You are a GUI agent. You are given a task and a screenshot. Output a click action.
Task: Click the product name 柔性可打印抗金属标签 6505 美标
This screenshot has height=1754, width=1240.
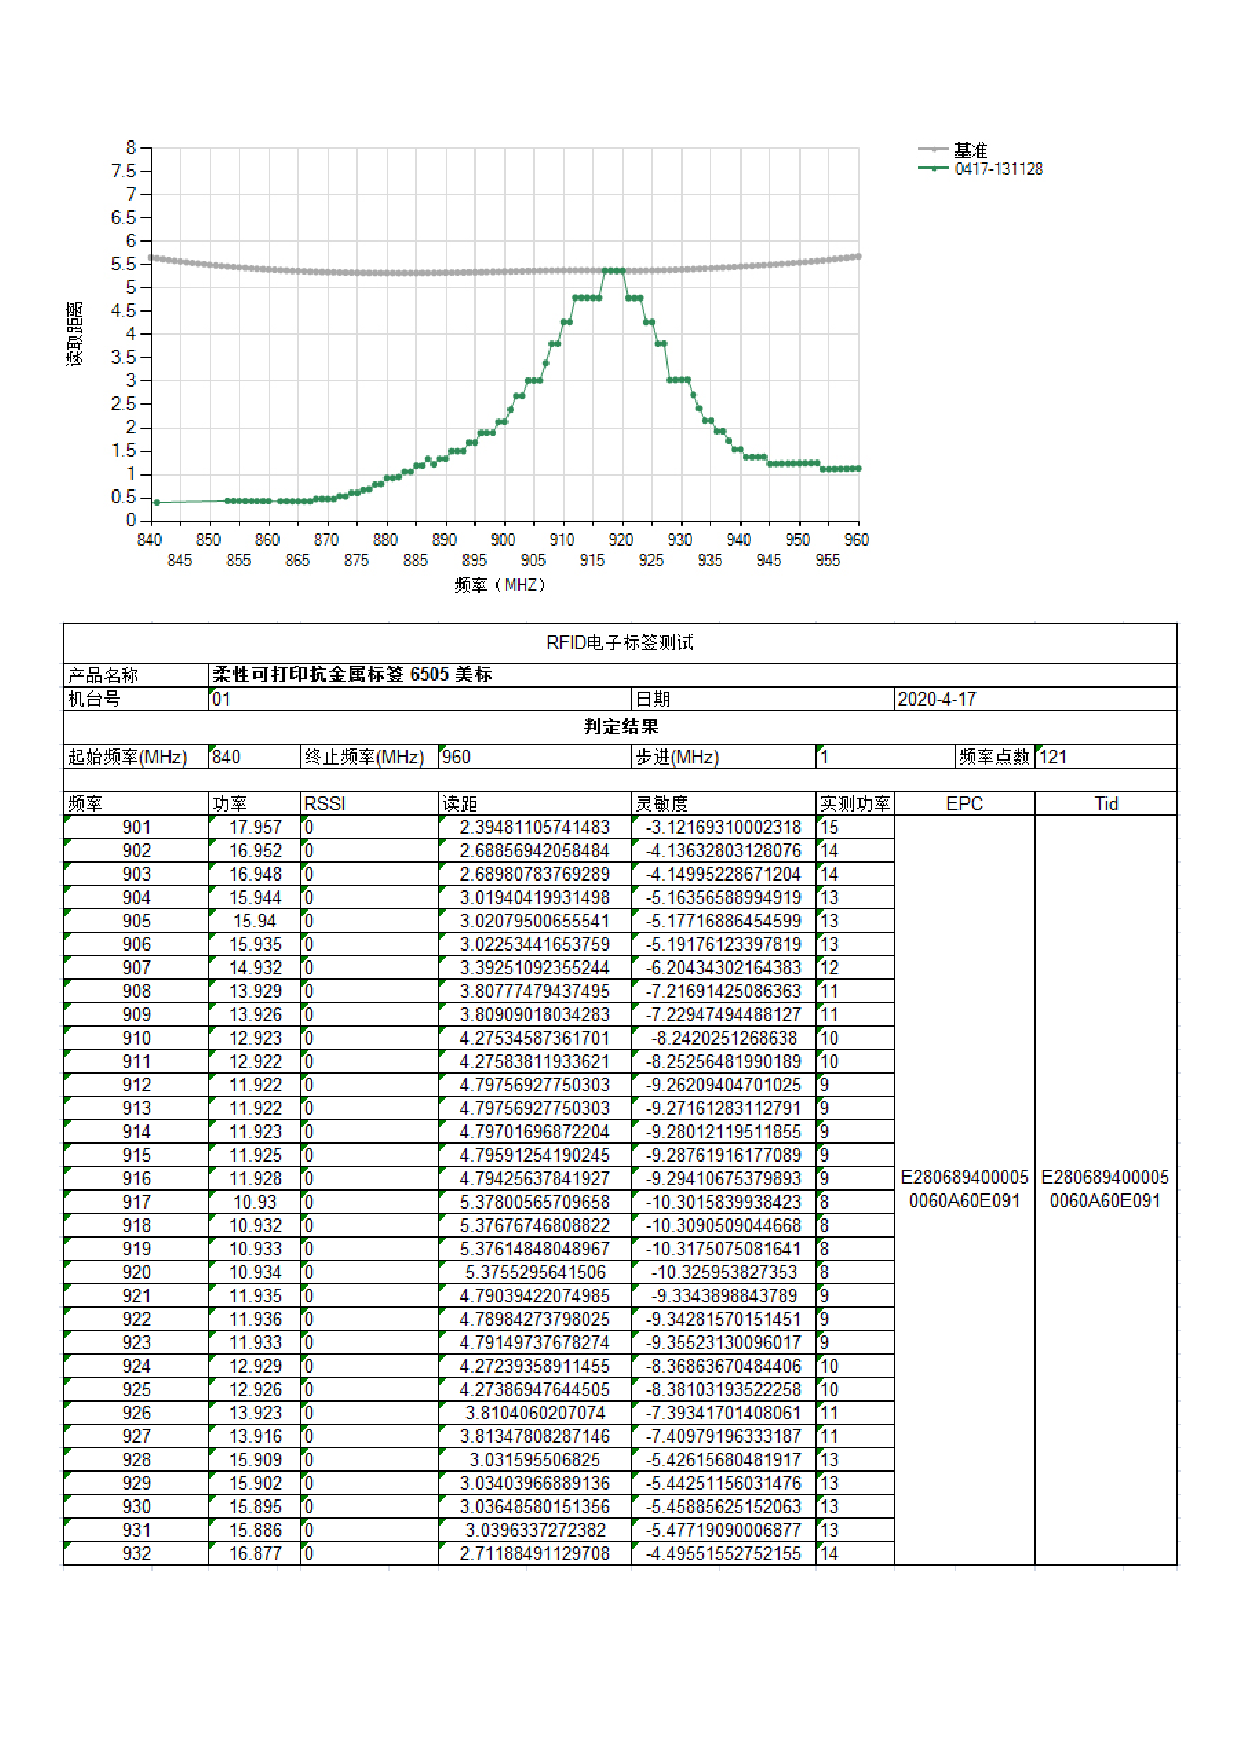pyautogui.click(x=353, y=675)
